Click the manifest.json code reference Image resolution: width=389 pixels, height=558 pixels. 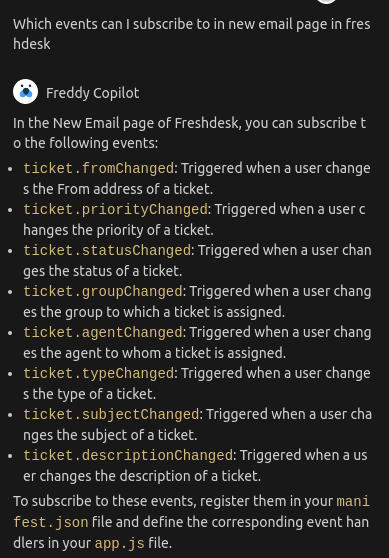point(191,512)
